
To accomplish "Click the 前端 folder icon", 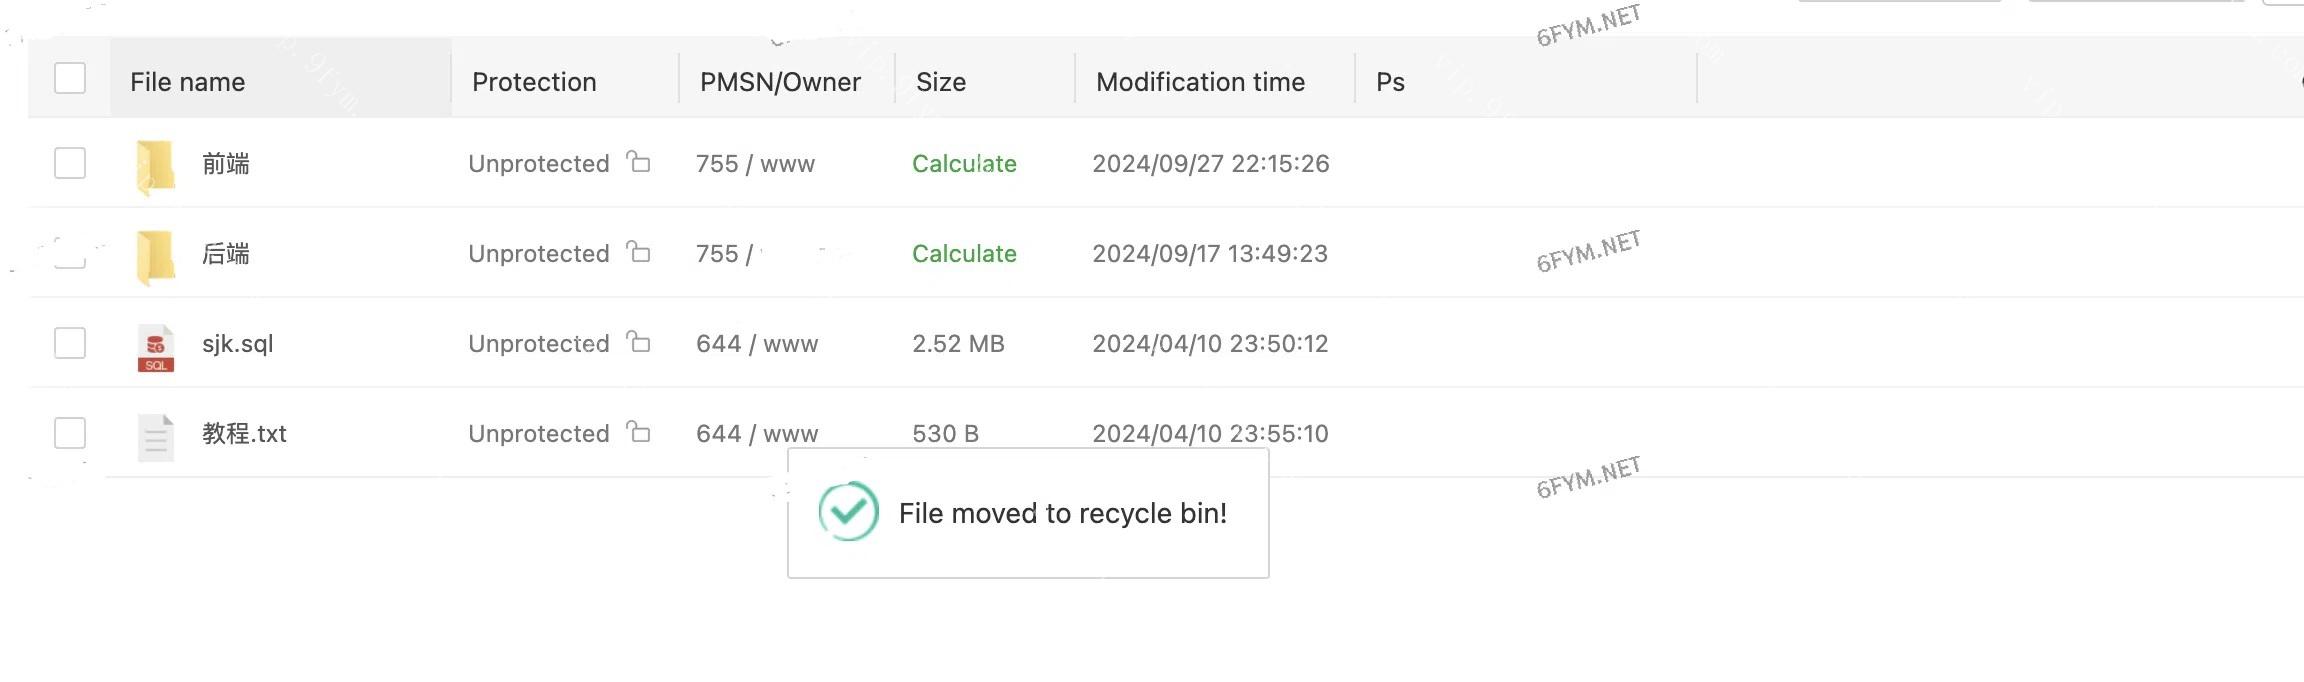I will pyautogui.click(x=155, y=165).
